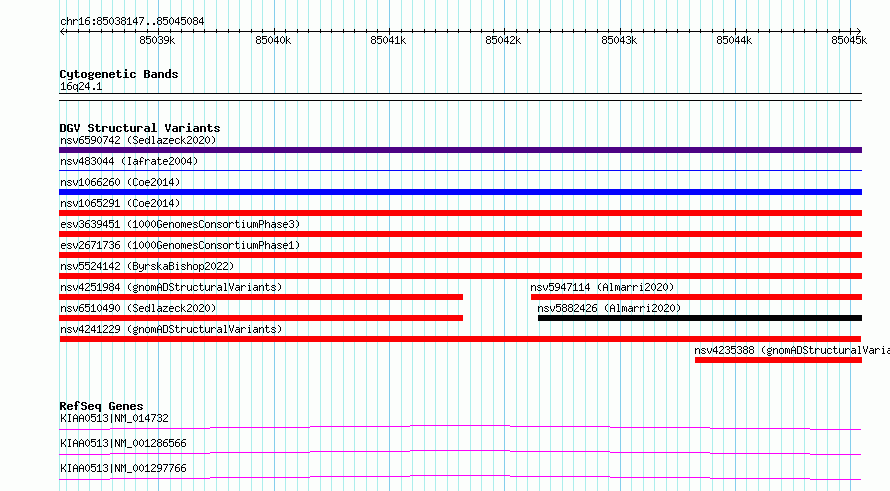Click the 85039k ruler tick label
The width and height of the screenshot is (890, 491).
point(157,40)
